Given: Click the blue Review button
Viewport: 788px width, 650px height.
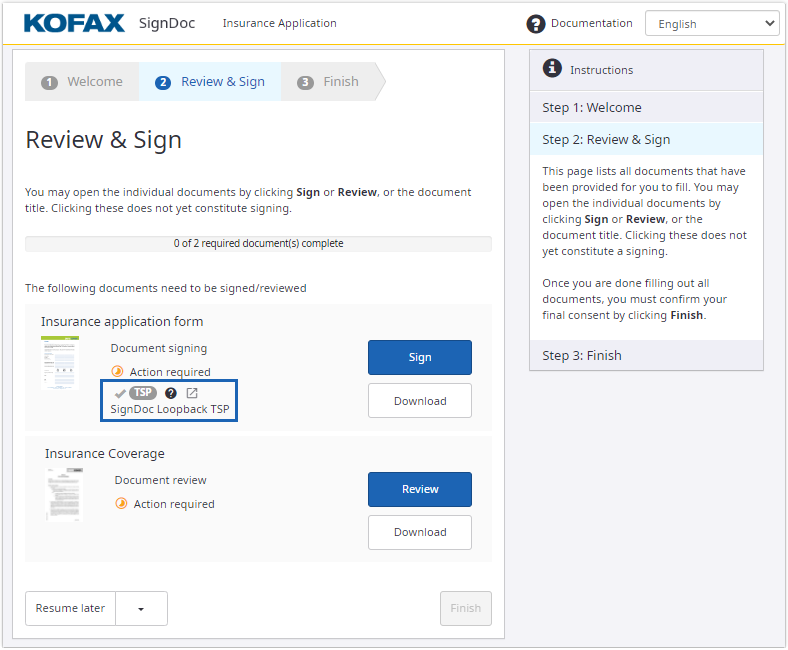Looking at the screenshot, I should tap(419, 489).
